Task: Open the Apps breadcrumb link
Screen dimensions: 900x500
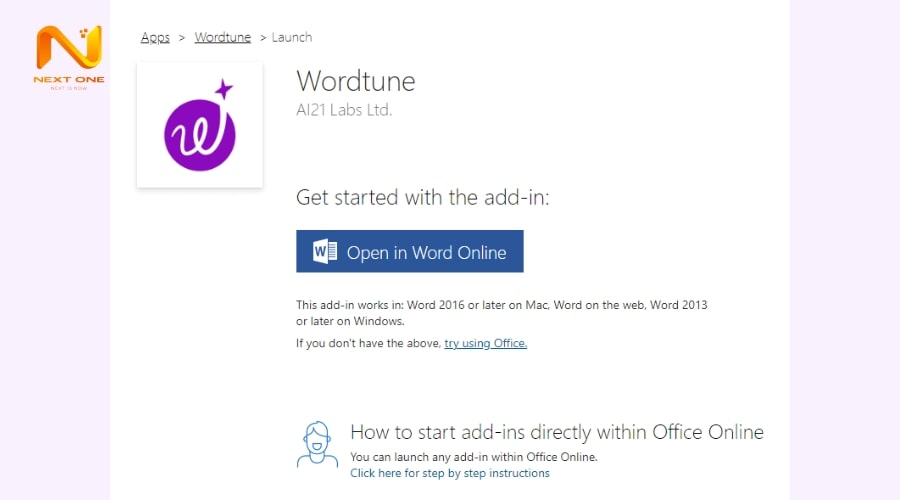Action: point(155,37)
